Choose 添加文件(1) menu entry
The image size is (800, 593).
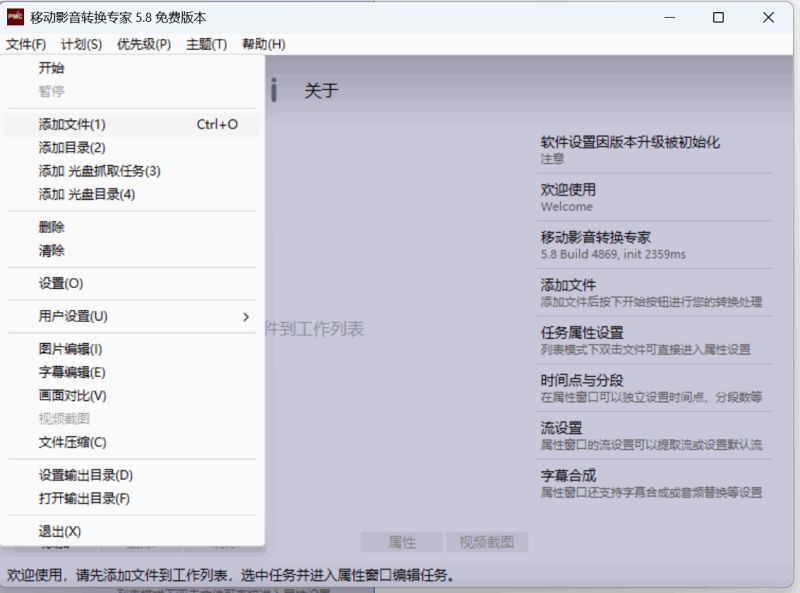[x=132, y=125]
